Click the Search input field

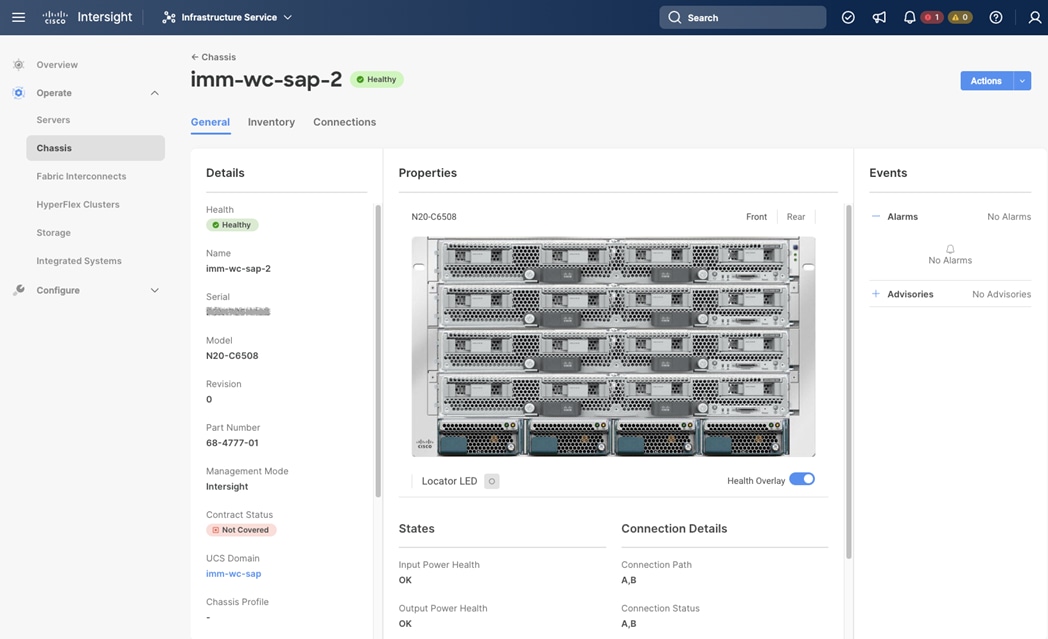pyautogui.click(x=743, y=17)
